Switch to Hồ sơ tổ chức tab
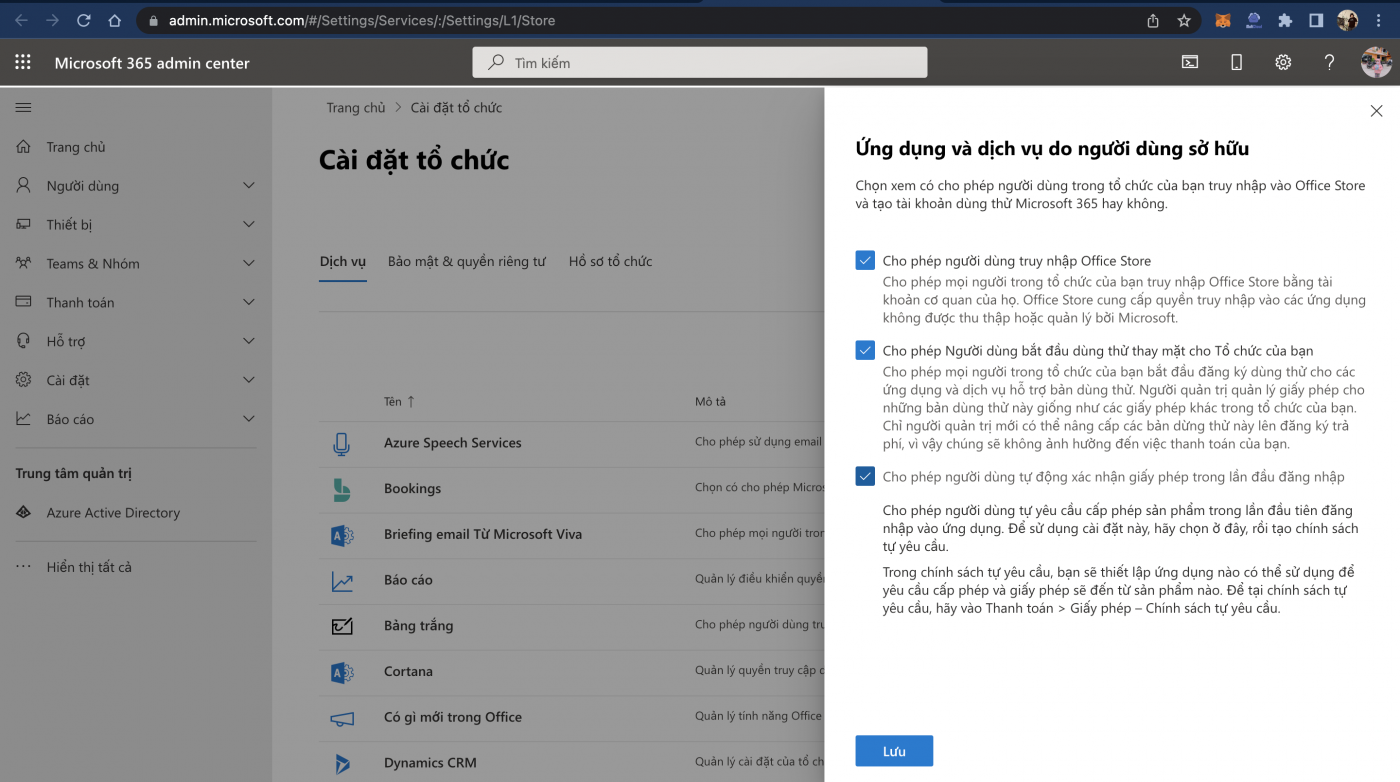 click(610, 261)
